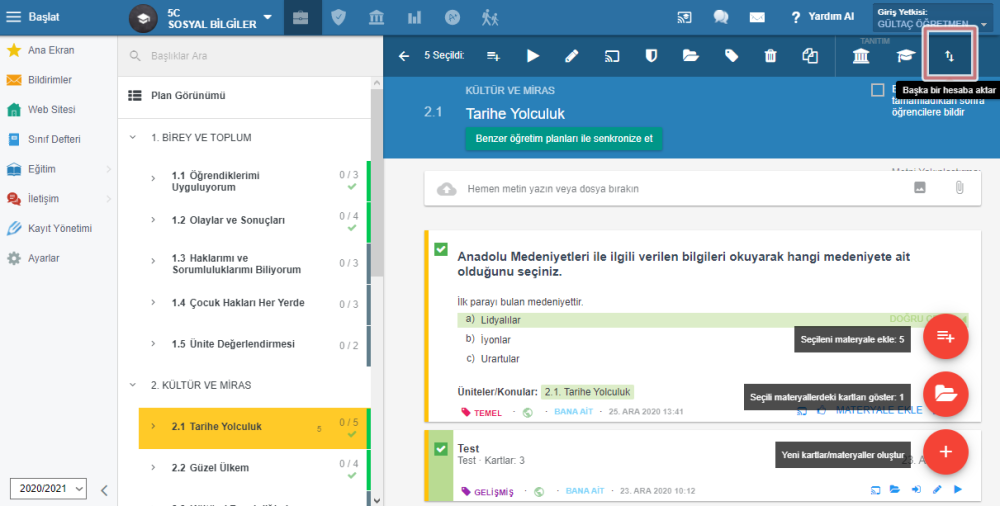1000x506 pixels.
Task: Click the graduation cap icon in toolbar
Action: 906,56
